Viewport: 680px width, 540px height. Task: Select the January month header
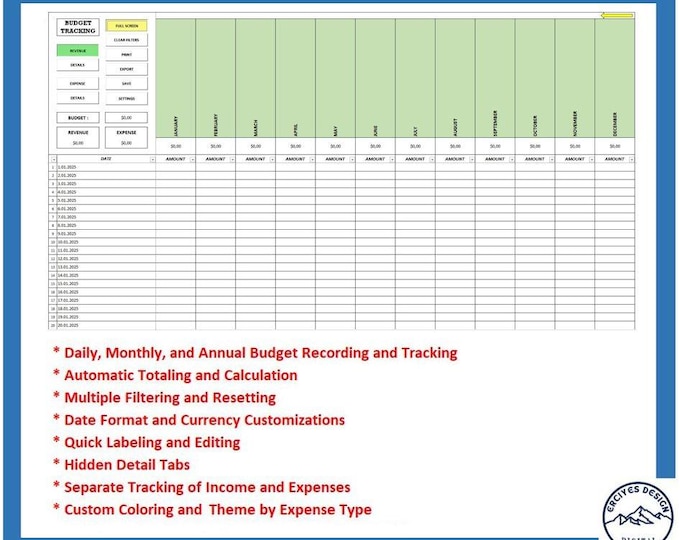176,78
